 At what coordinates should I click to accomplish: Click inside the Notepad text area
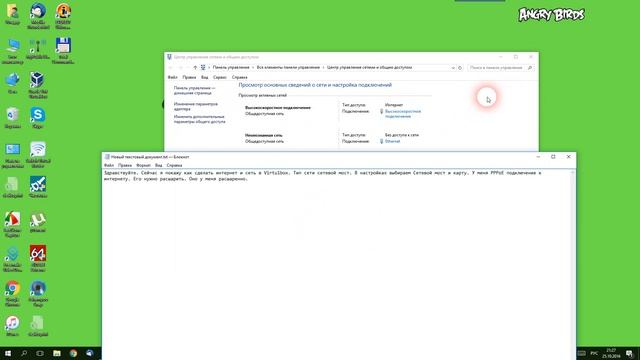point(337,265)
